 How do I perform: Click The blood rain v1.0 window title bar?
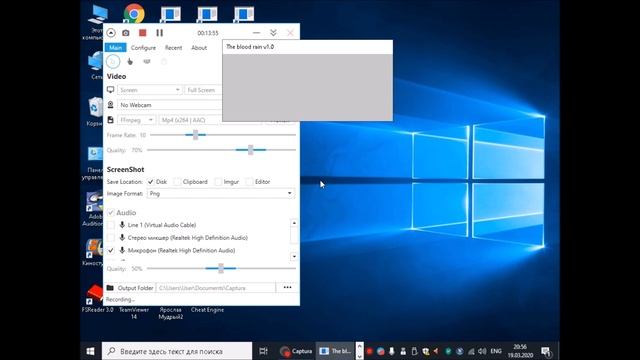pos(308,47)
